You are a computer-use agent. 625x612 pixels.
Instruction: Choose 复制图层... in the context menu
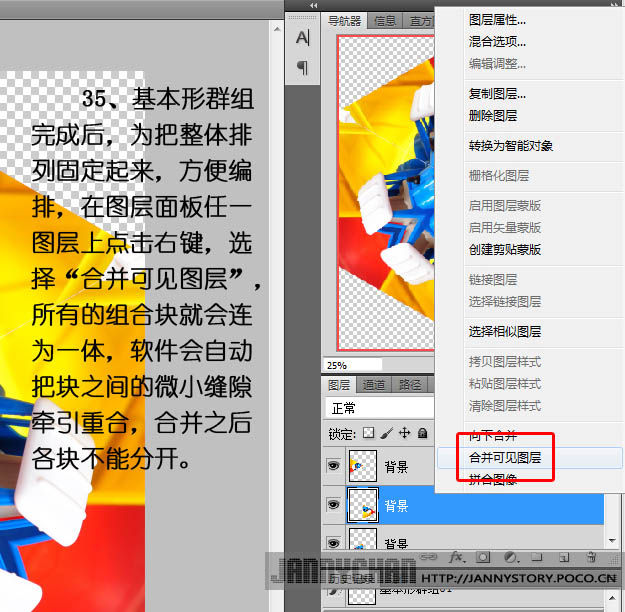pos(497,94)
